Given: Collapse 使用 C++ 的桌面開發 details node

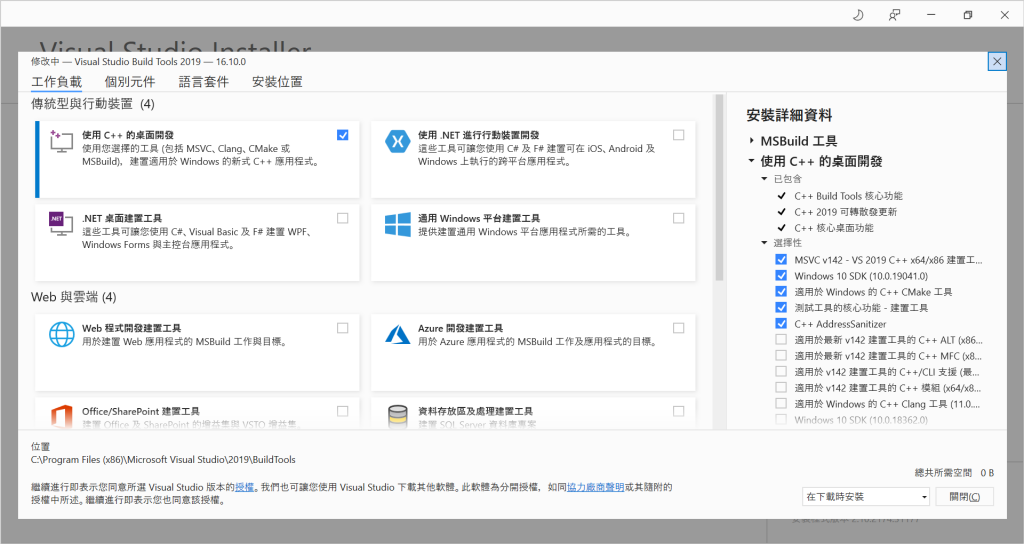Looking at the screenshot, I should pos(752,161).
